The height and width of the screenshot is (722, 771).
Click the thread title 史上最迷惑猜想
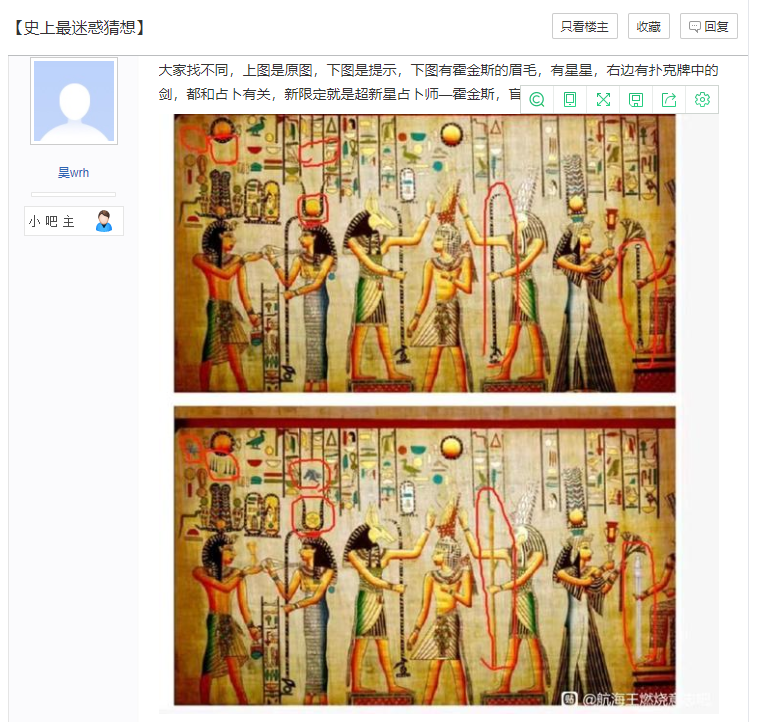[78, 27]
